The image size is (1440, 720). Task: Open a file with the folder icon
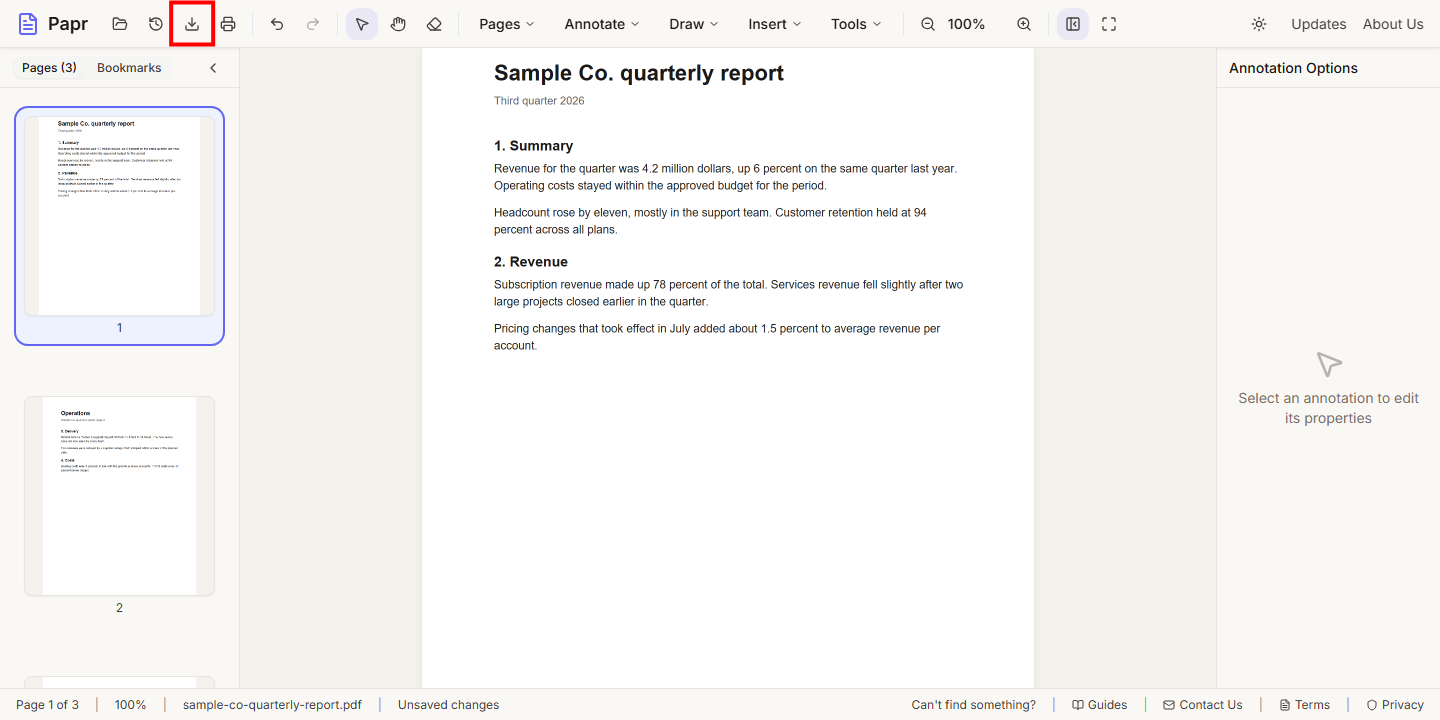120,24
